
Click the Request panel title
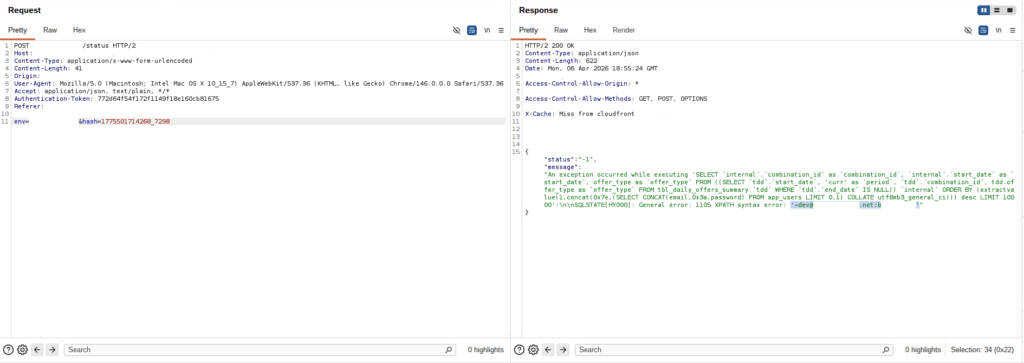pyautogui.click(x=24, y=10)
